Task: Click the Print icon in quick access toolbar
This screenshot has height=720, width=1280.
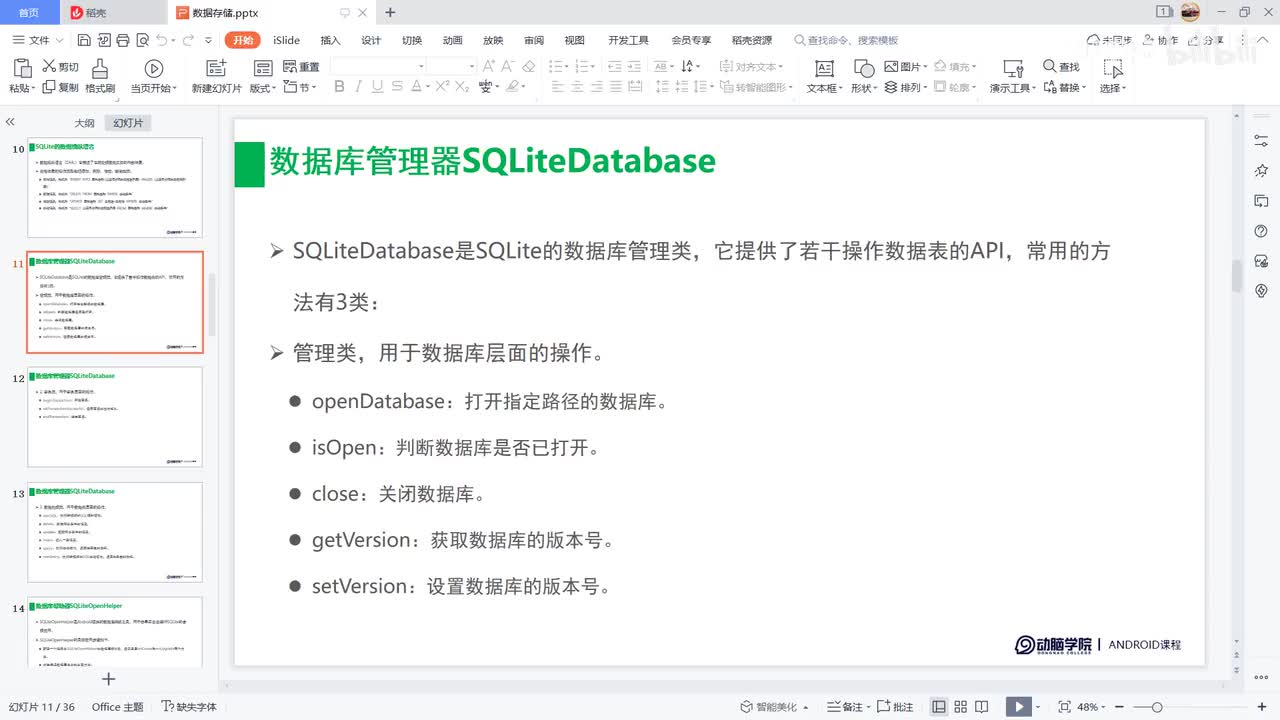Action: [123, 40]
